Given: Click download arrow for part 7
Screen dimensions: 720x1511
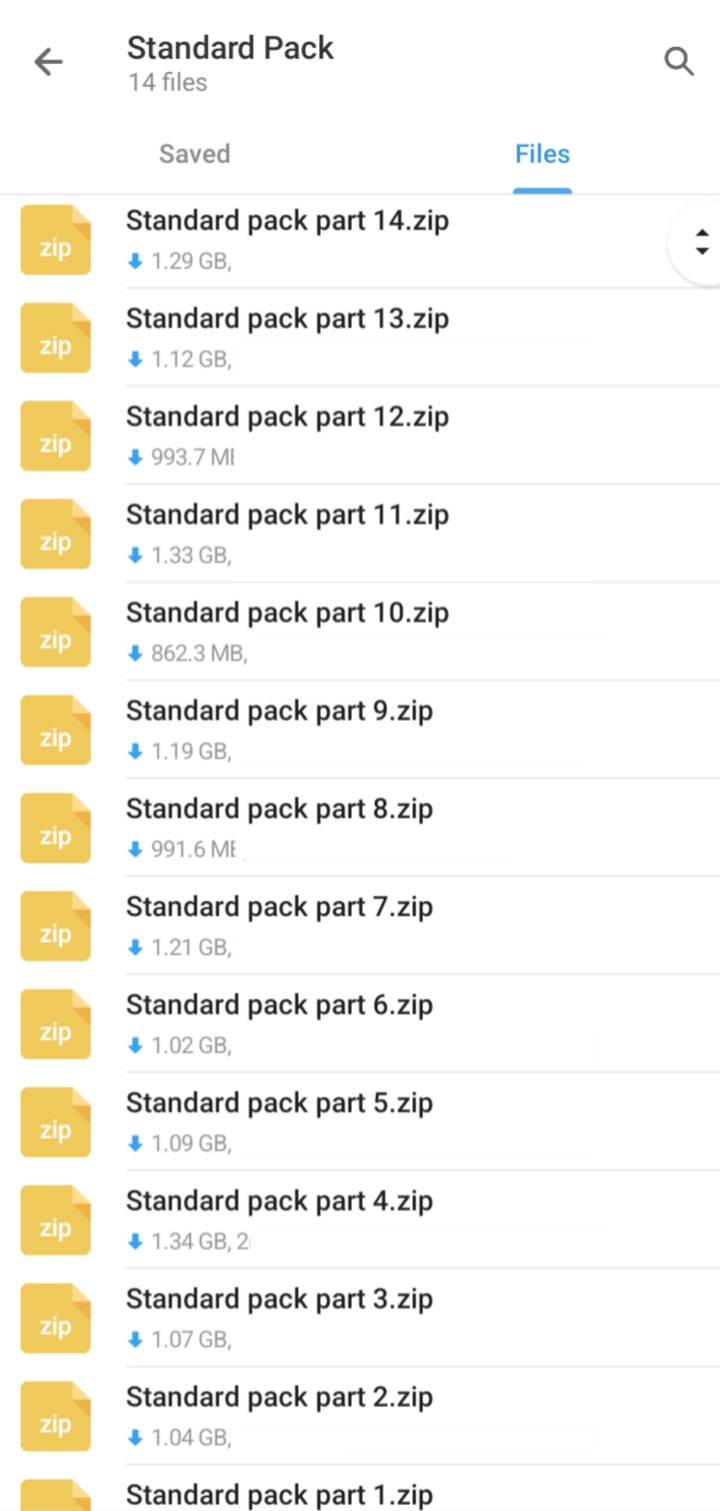Looking at the screenshot, I should (x=136, y=948).
